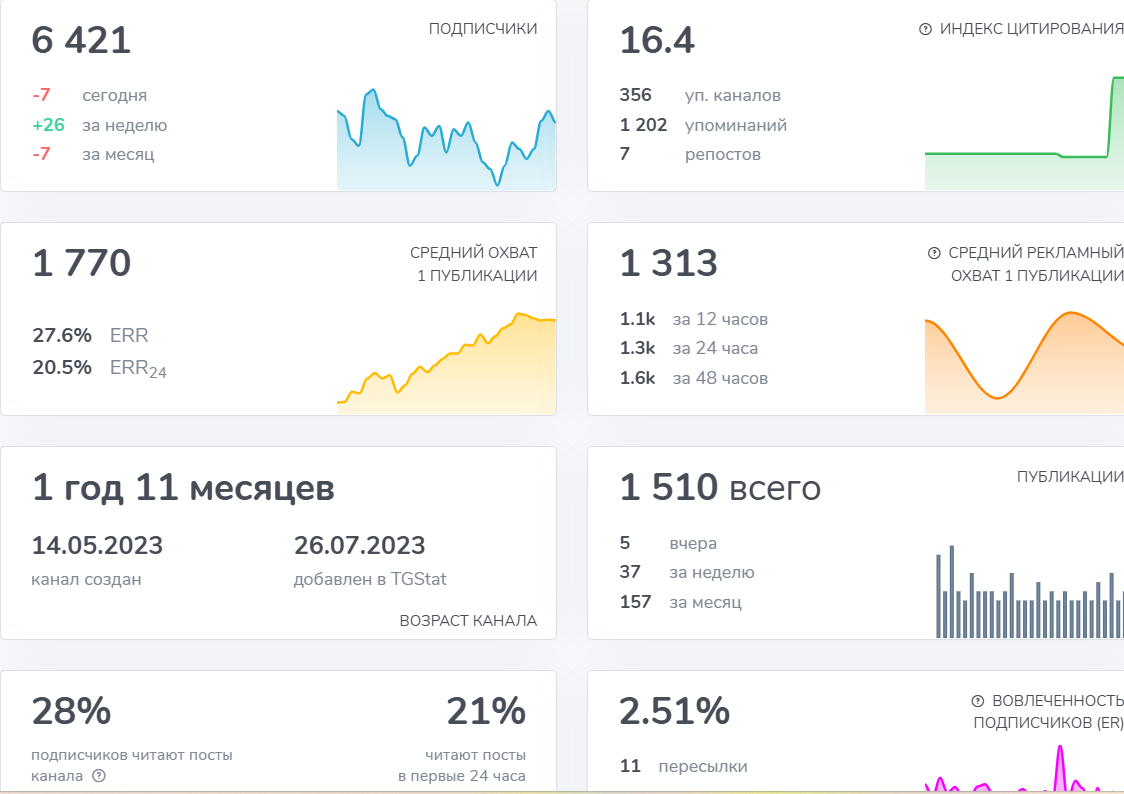Open the blue subscribers line chart
The image size is (1124, 794).
pos(446,140)
